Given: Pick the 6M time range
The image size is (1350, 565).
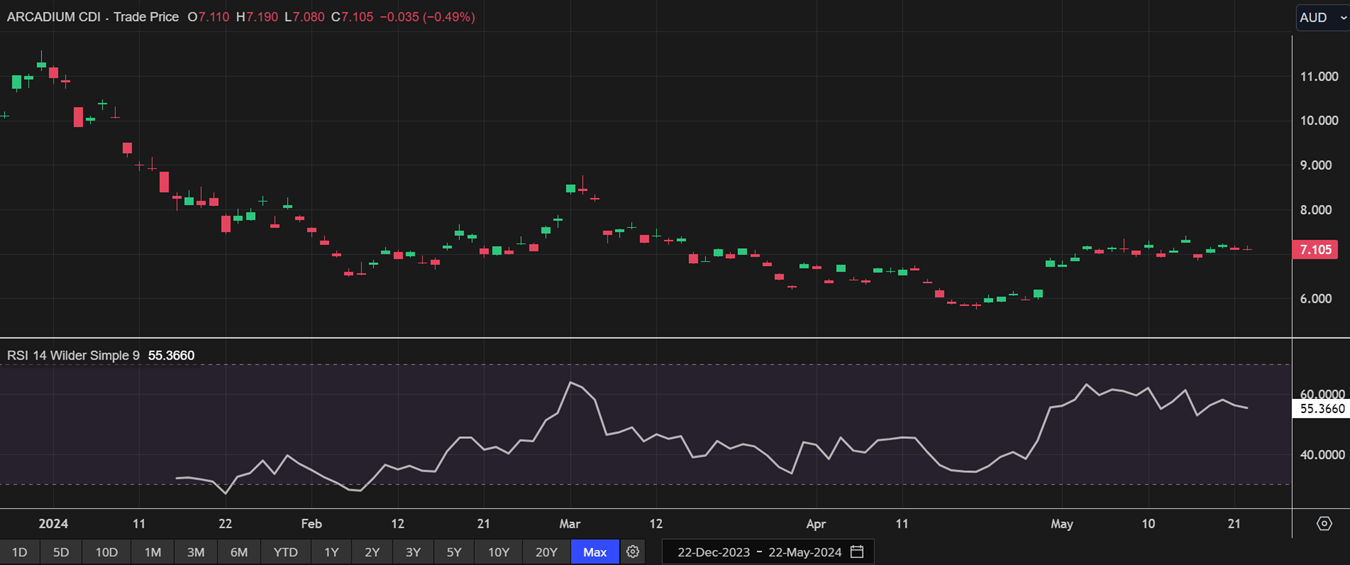Looking at the screenshot, I should (239, 552).
